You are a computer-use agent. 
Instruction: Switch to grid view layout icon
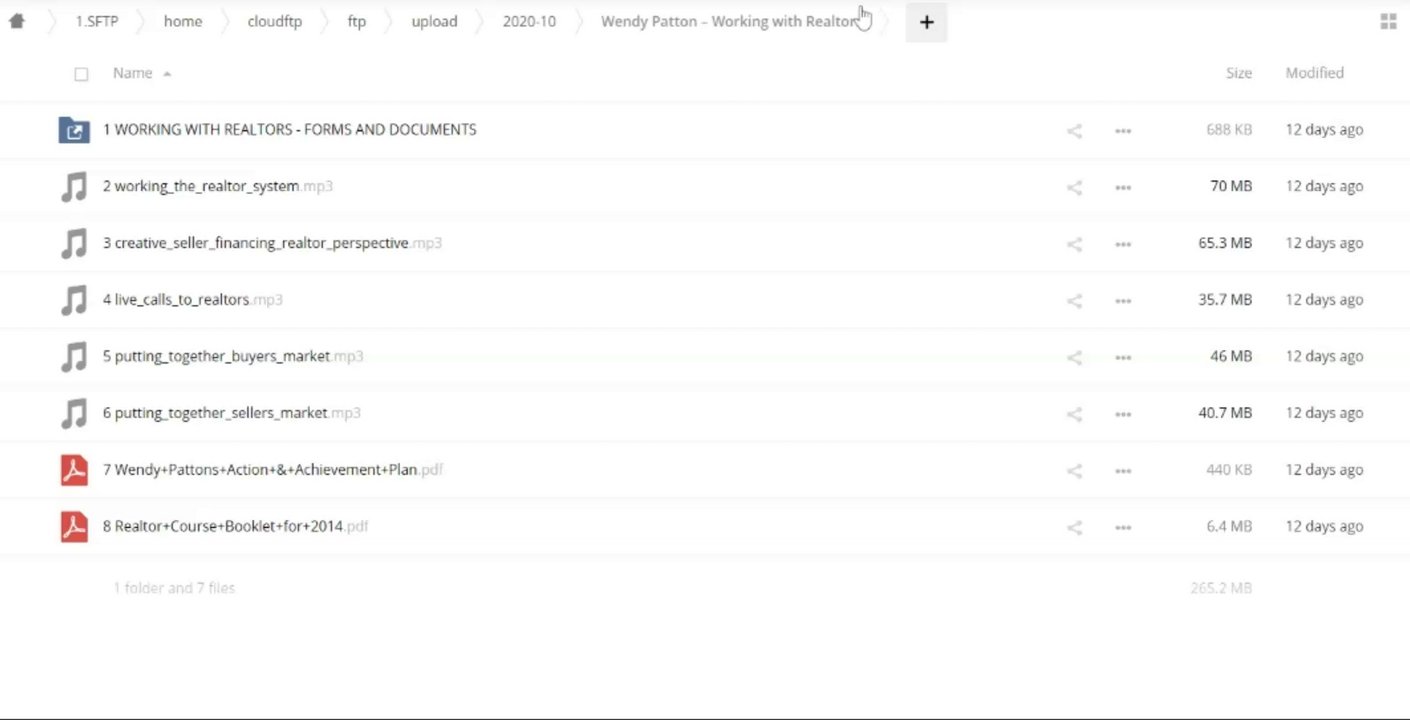pos(1388,21)
